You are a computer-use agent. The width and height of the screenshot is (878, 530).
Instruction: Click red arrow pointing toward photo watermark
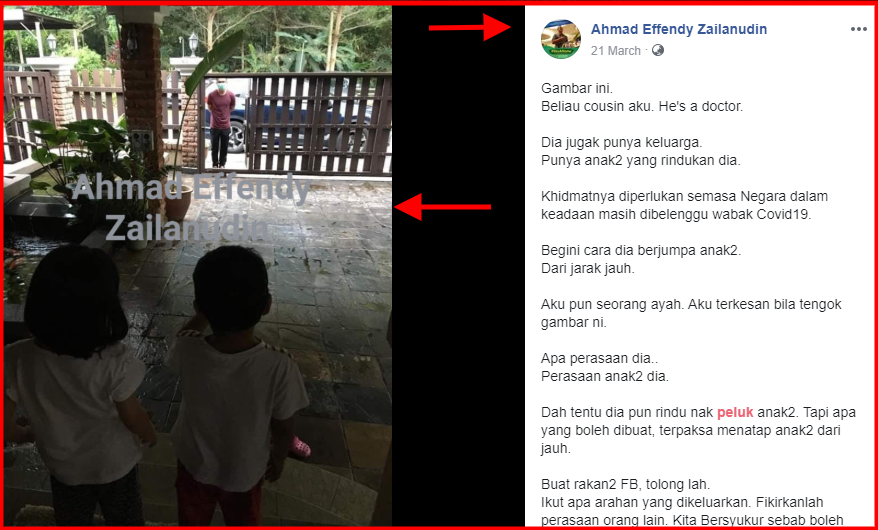[442, 207]
